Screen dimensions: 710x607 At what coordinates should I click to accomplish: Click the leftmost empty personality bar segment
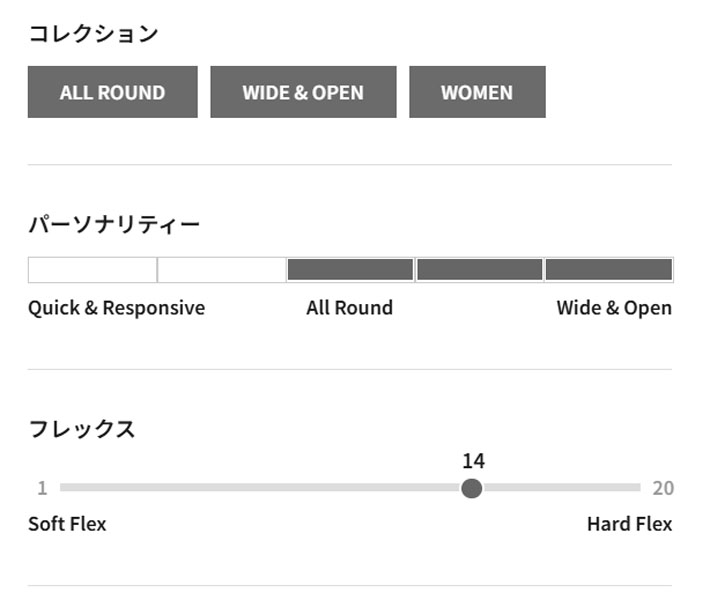pyautogui.click(x=92, y=270)
